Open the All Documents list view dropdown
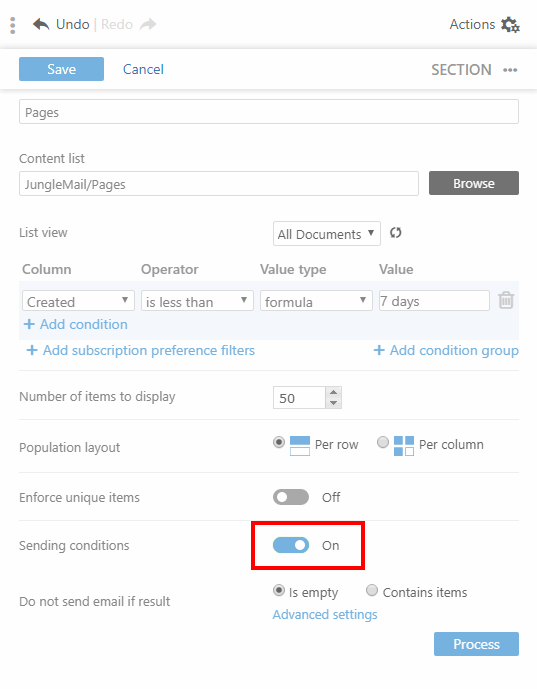537x689 pixels. click(327, 233)
